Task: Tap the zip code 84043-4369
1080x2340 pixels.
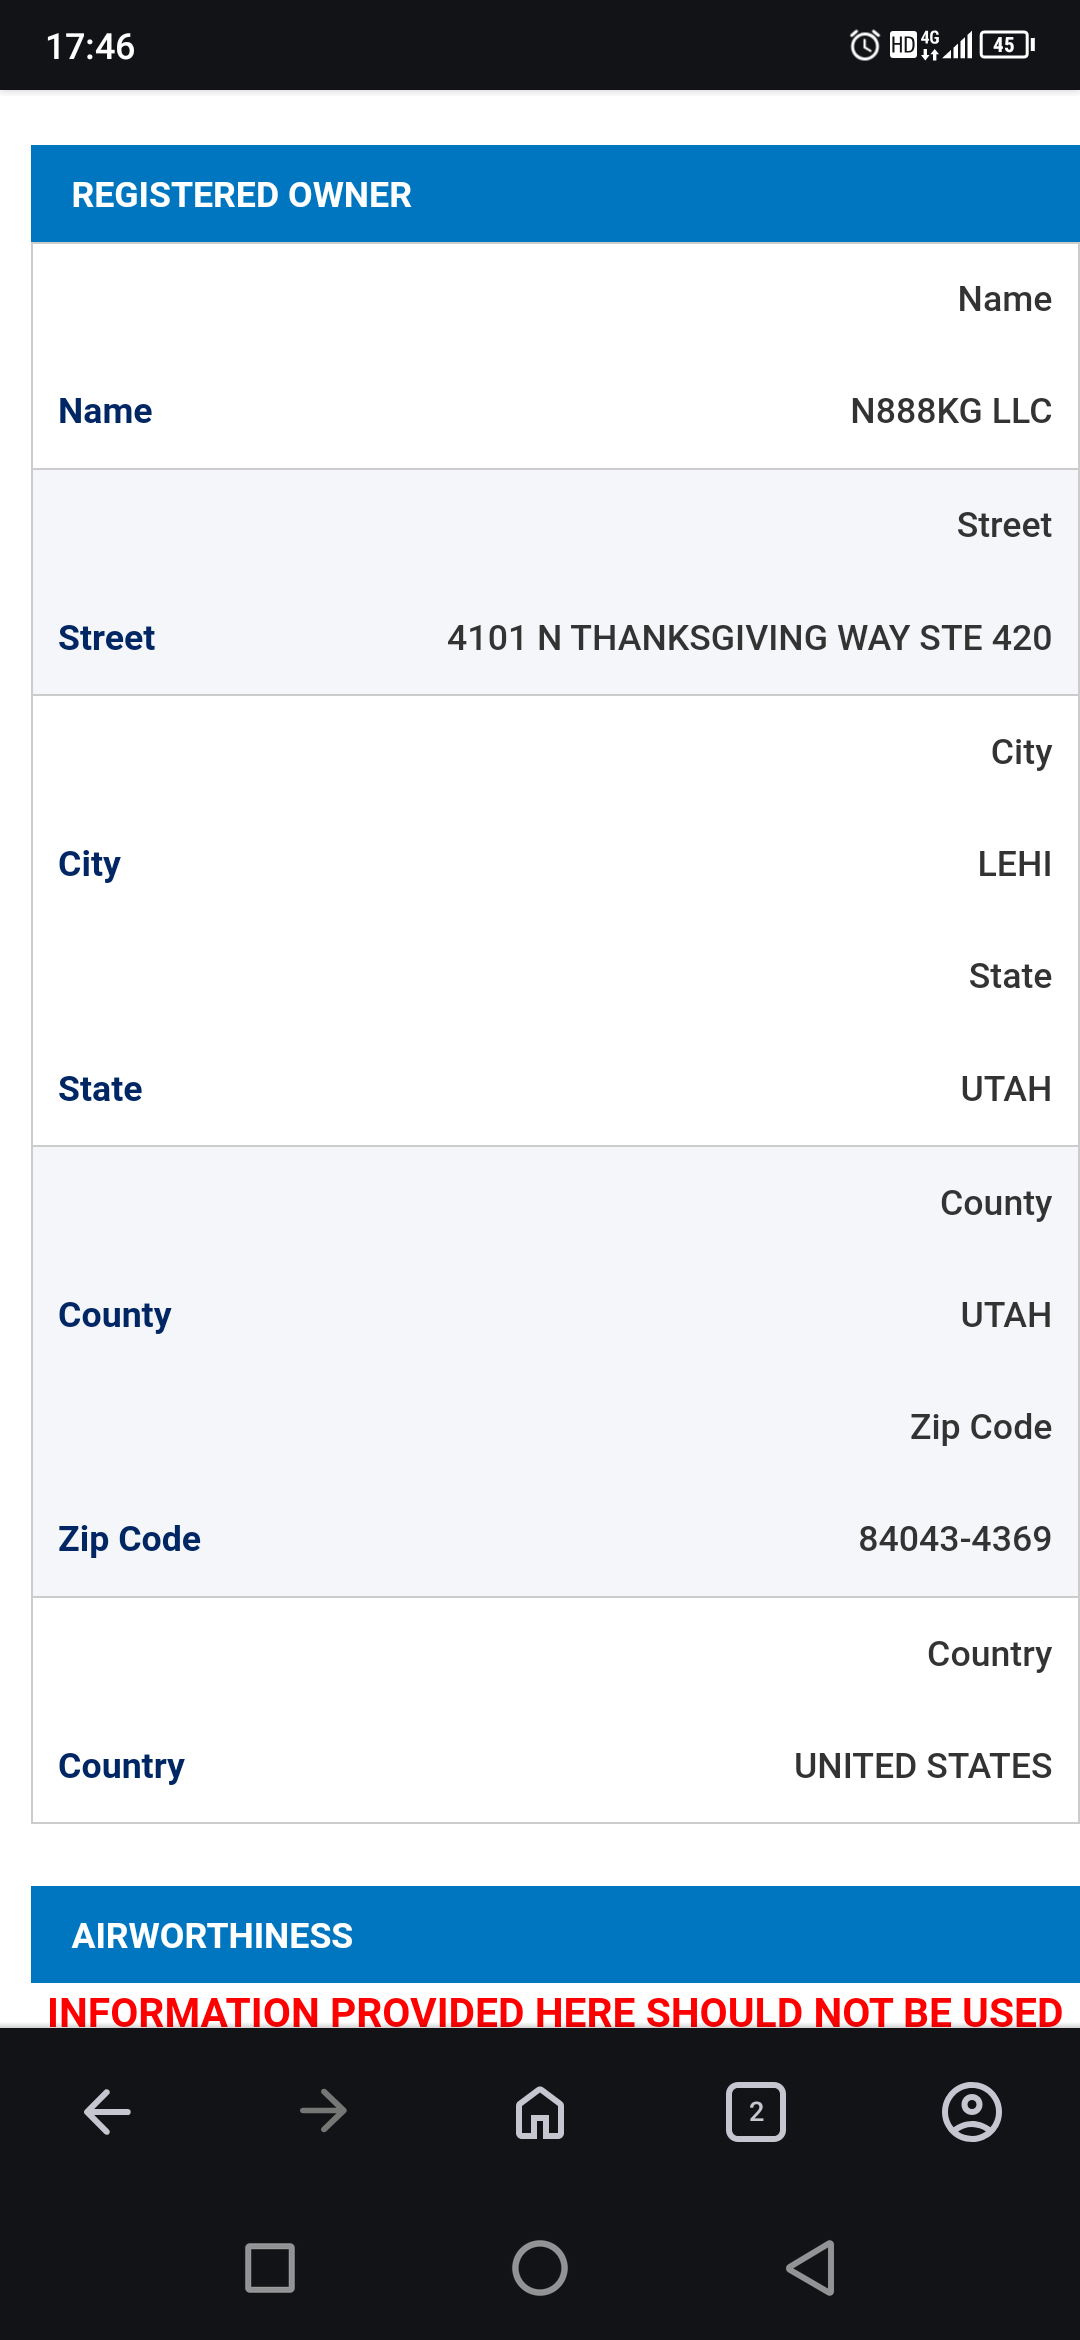Action: tap(954, 1539)
